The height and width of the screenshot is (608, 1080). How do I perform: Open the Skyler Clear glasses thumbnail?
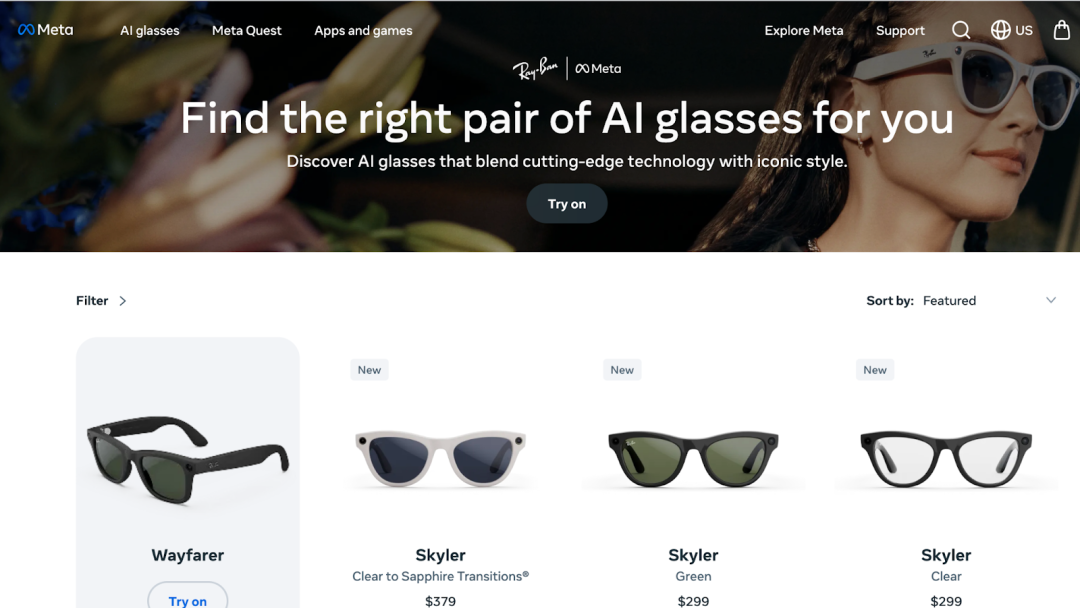point(946,457)
